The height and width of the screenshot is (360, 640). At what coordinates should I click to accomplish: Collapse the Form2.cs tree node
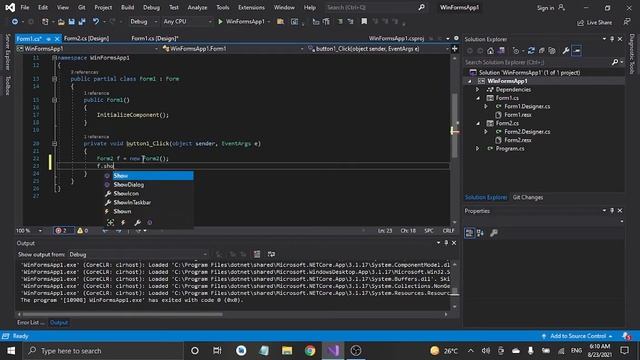tap(478, 123)
